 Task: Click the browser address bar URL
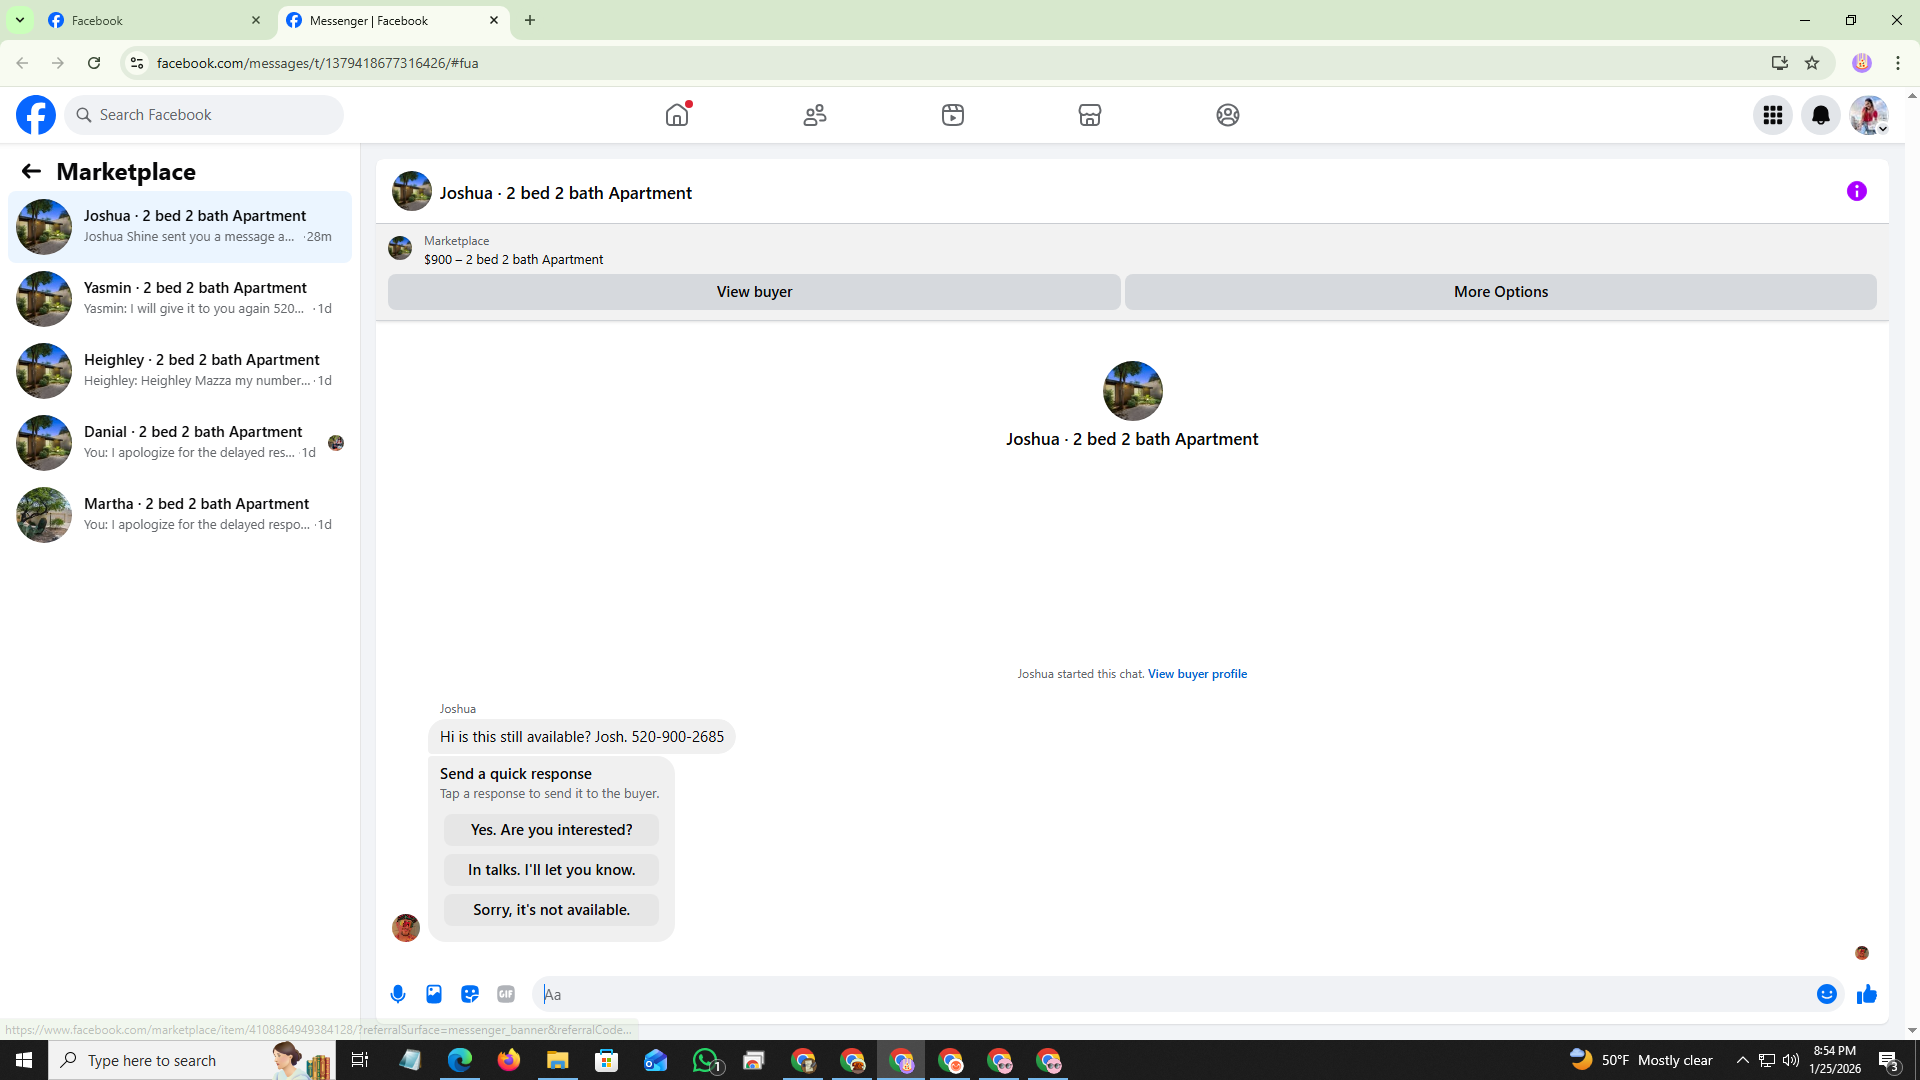click(317, 63)
